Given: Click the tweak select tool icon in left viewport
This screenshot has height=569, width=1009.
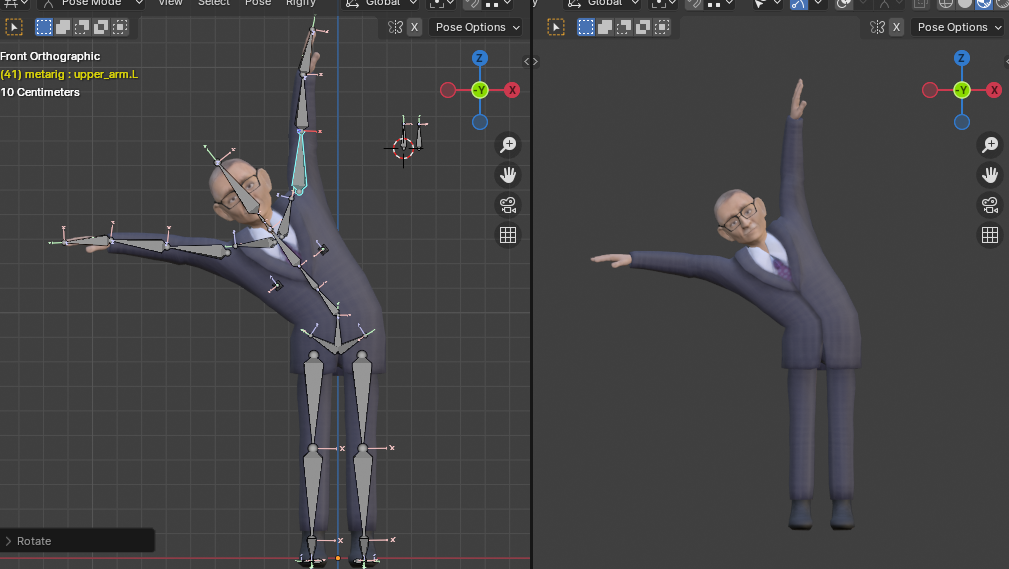Looking at the screenshot, I should coord(14,27).
